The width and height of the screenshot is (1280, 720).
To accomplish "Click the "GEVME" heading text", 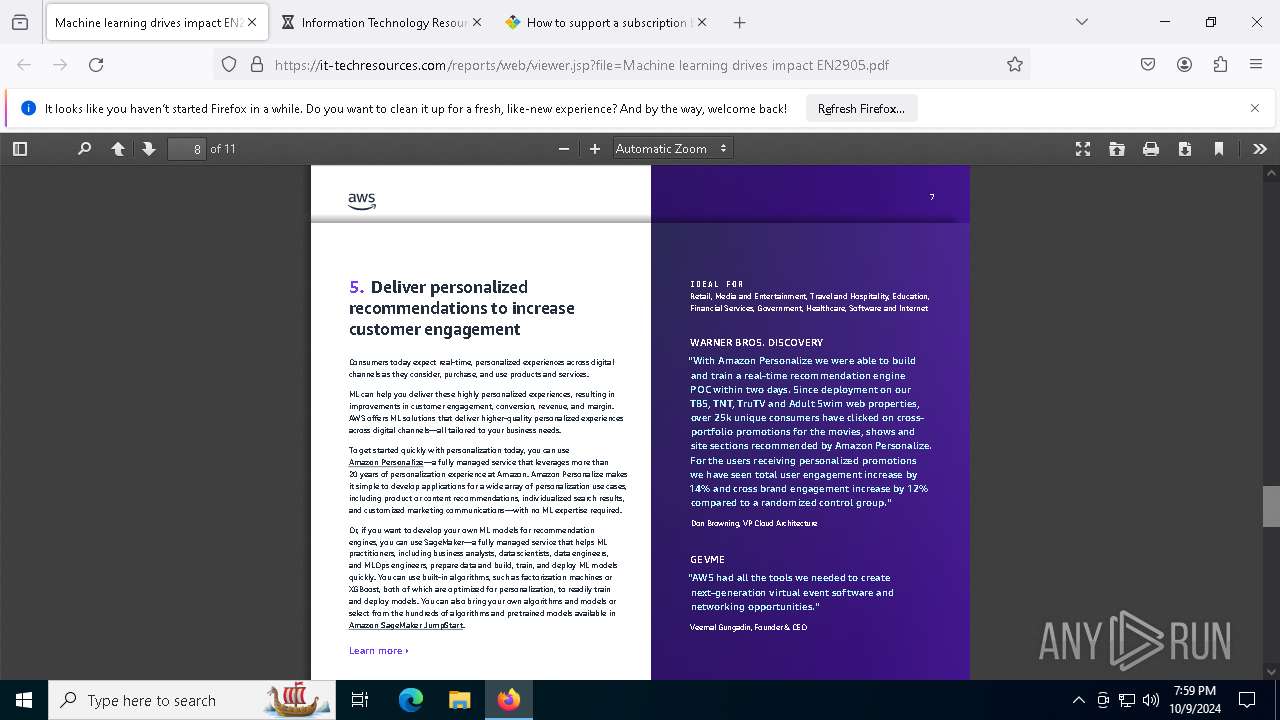I will [707, 560].
